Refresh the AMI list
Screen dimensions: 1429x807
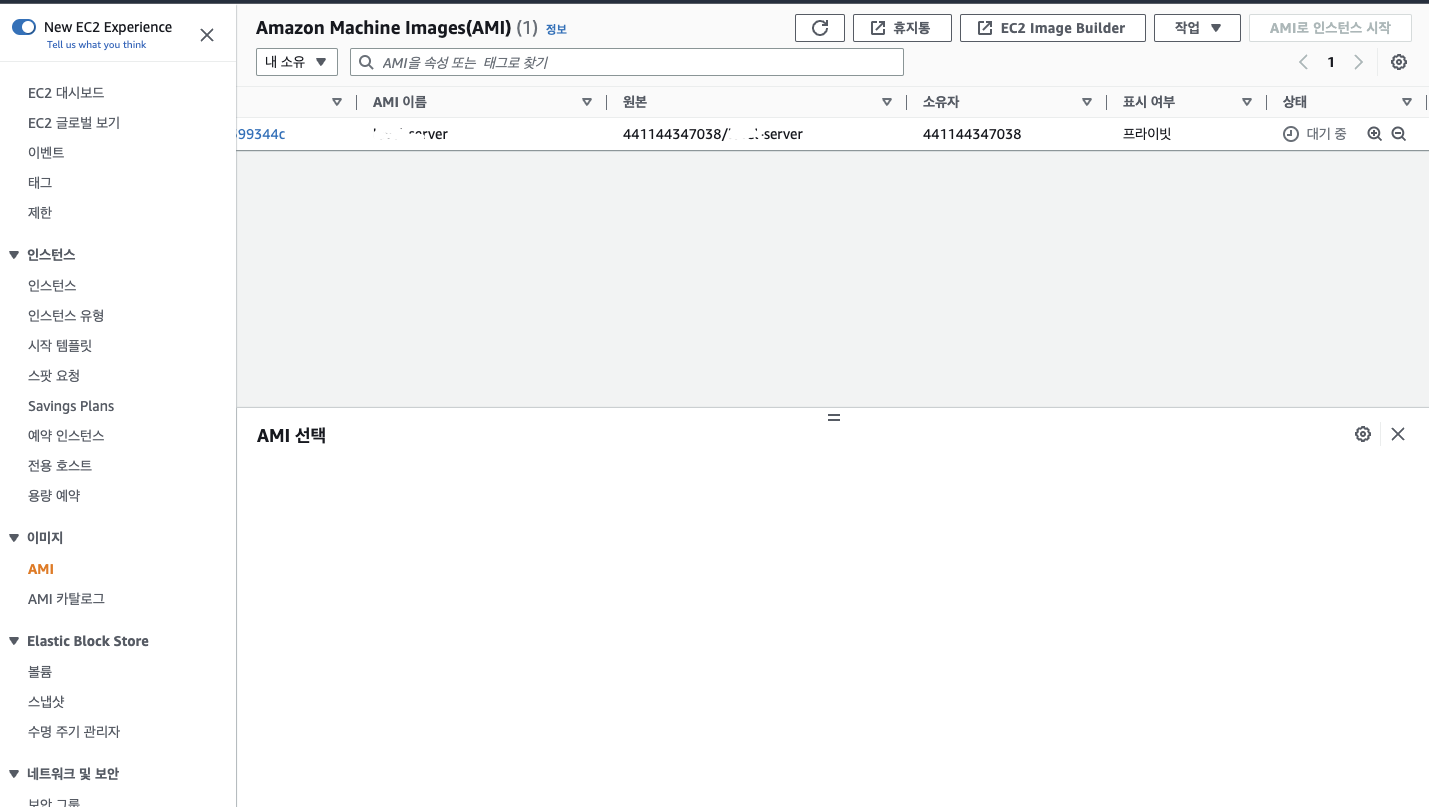[820, 28]
